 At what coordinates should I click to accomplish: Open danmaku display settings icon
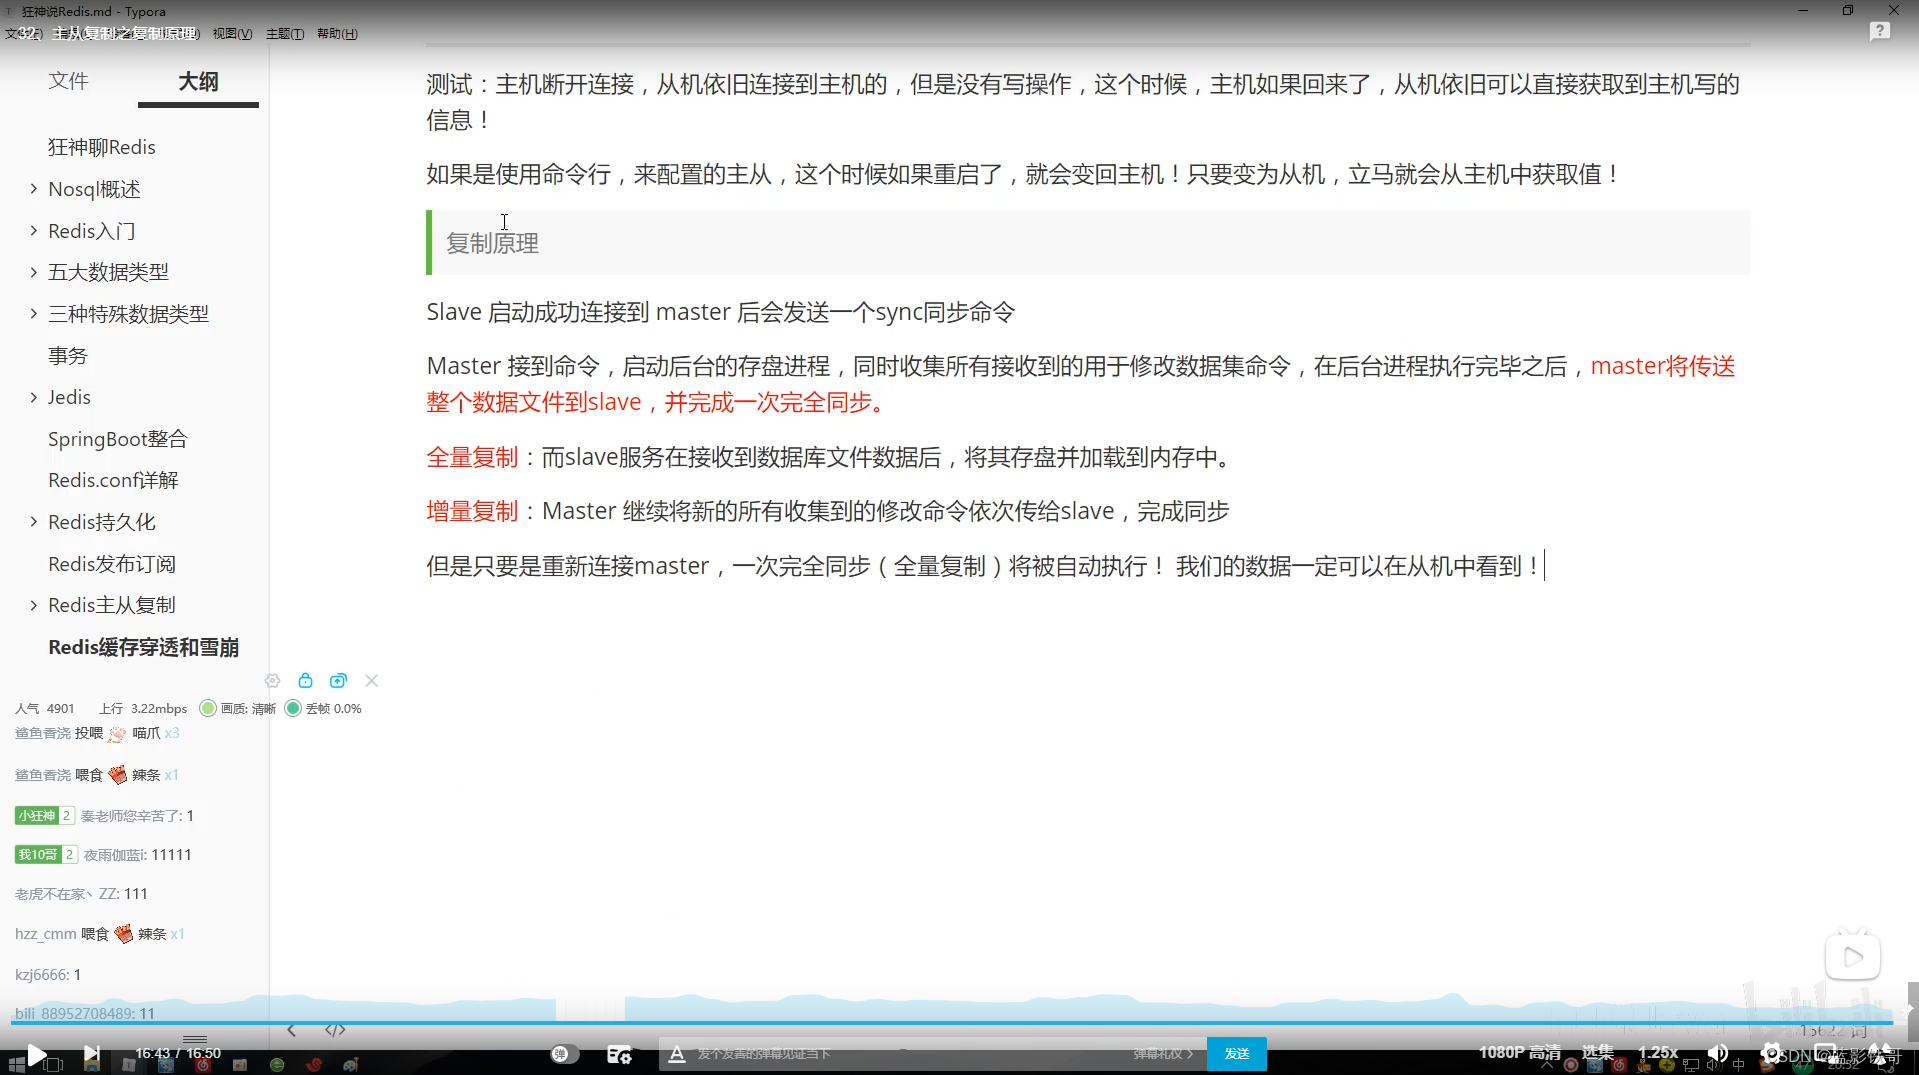point(619,1054)
